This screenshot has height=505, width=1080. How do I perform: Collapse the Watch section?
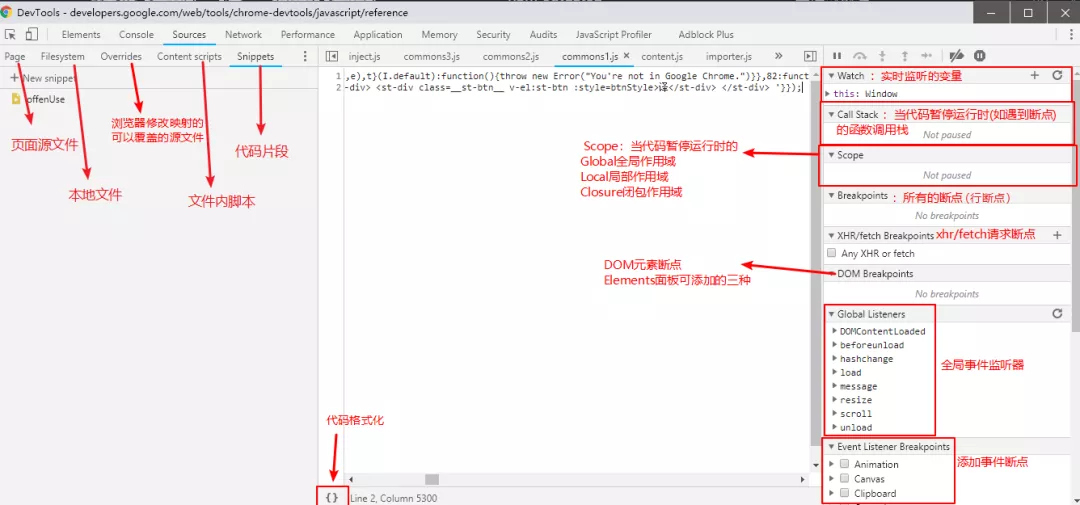pyautogui.click(x=831, y=75)
